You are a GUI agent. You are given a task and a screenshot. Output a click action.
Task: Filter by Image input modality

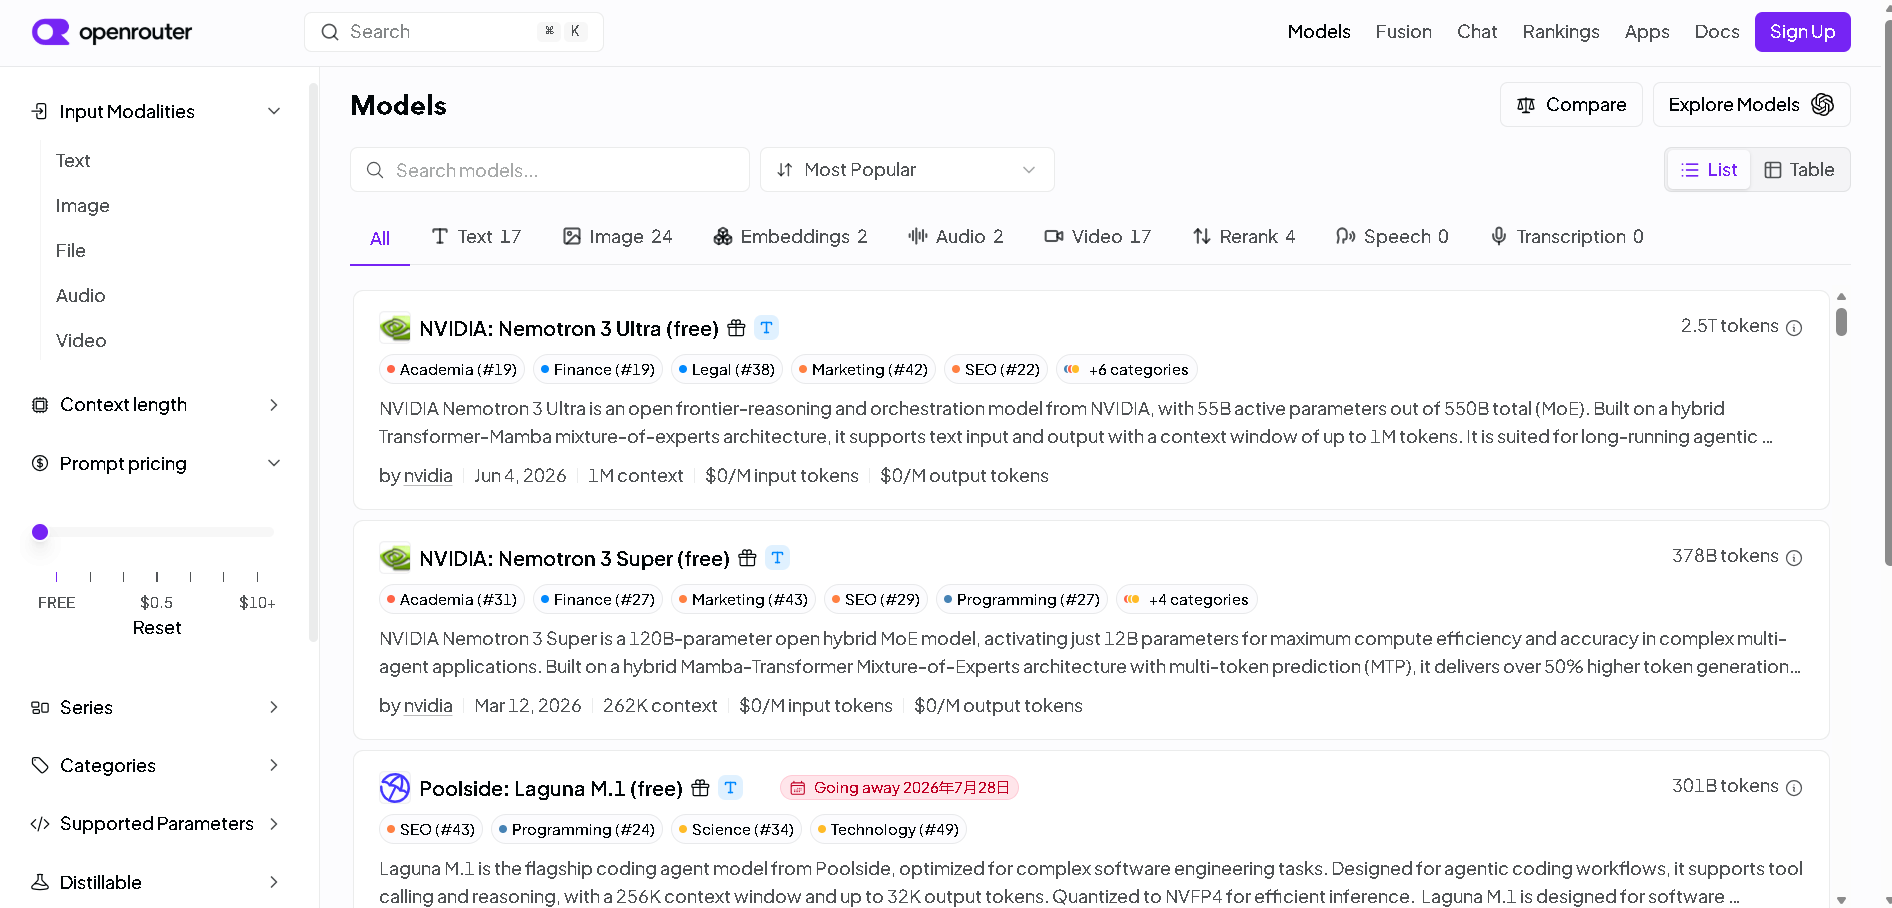pos(83,206)
